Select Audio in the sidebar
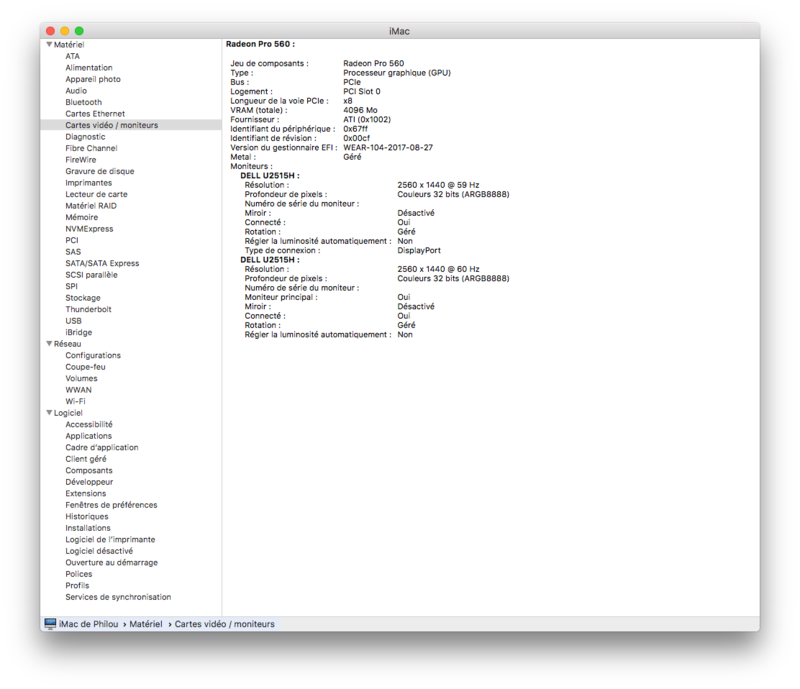Image resolution: width=800 pixels, height=689 pixels. click(76, 90)
